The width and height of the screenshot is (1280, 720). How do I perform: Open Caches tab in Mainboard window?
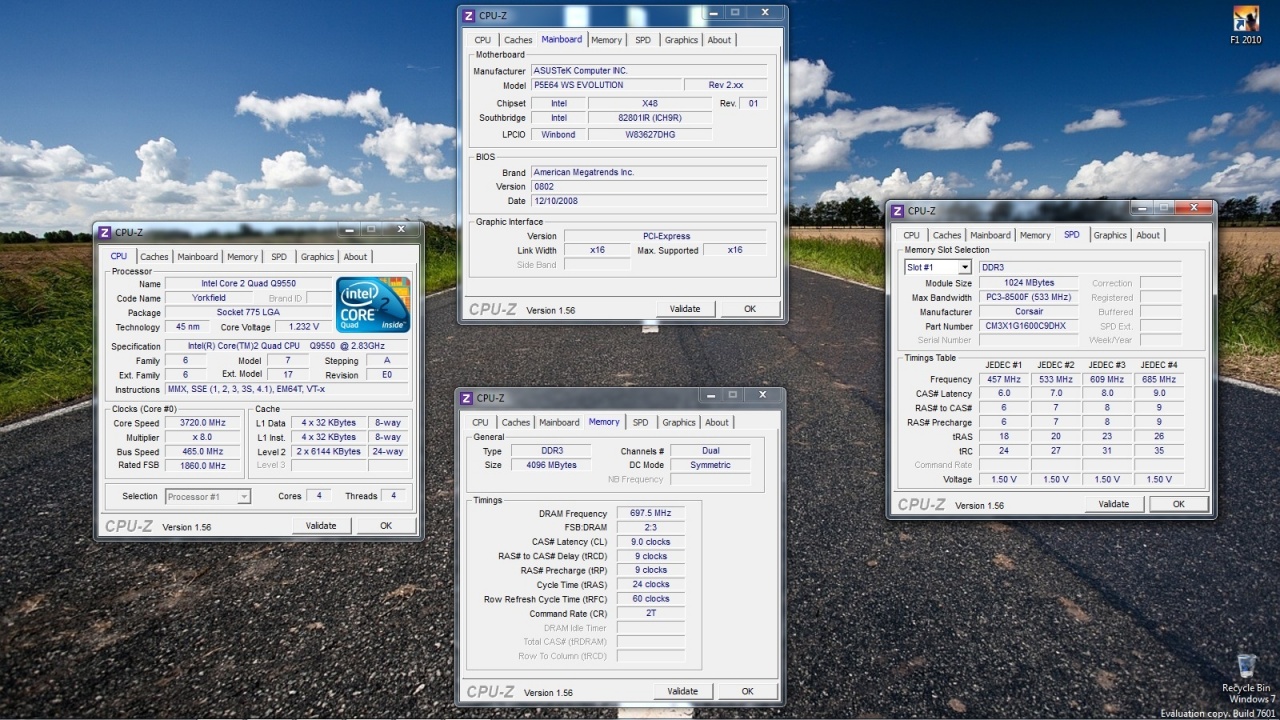point(518,40)
